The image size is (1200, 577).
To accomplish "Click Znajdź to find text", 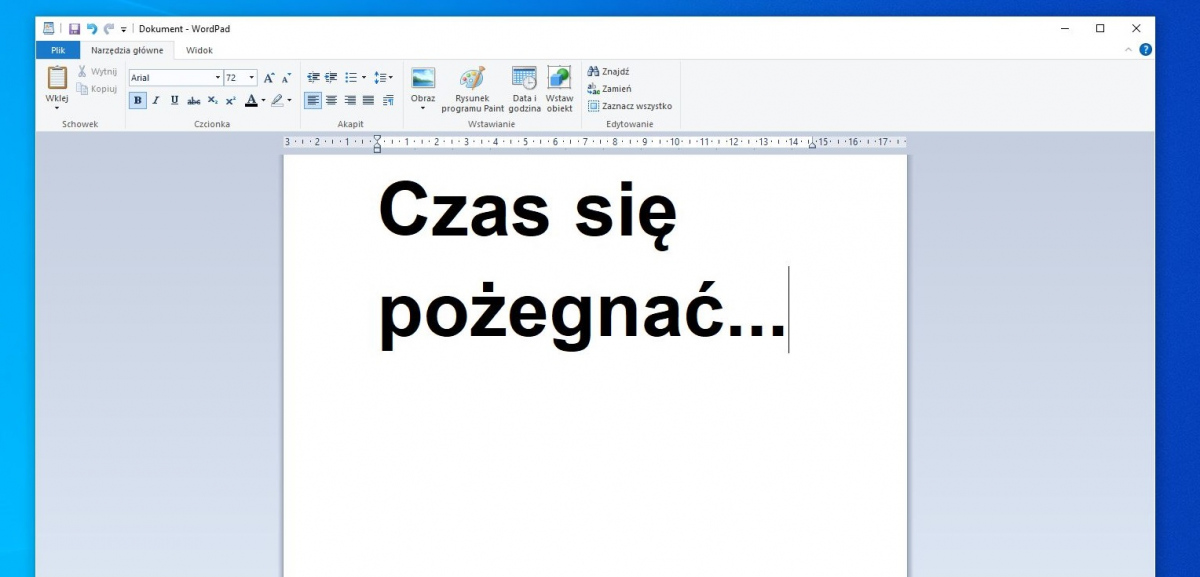I will coord(609,72).
